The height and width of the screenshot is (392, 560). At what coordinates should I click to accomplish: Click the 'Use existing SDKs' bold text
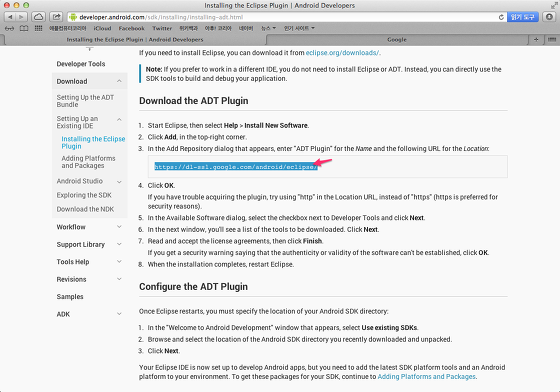[x=389, y=328]
